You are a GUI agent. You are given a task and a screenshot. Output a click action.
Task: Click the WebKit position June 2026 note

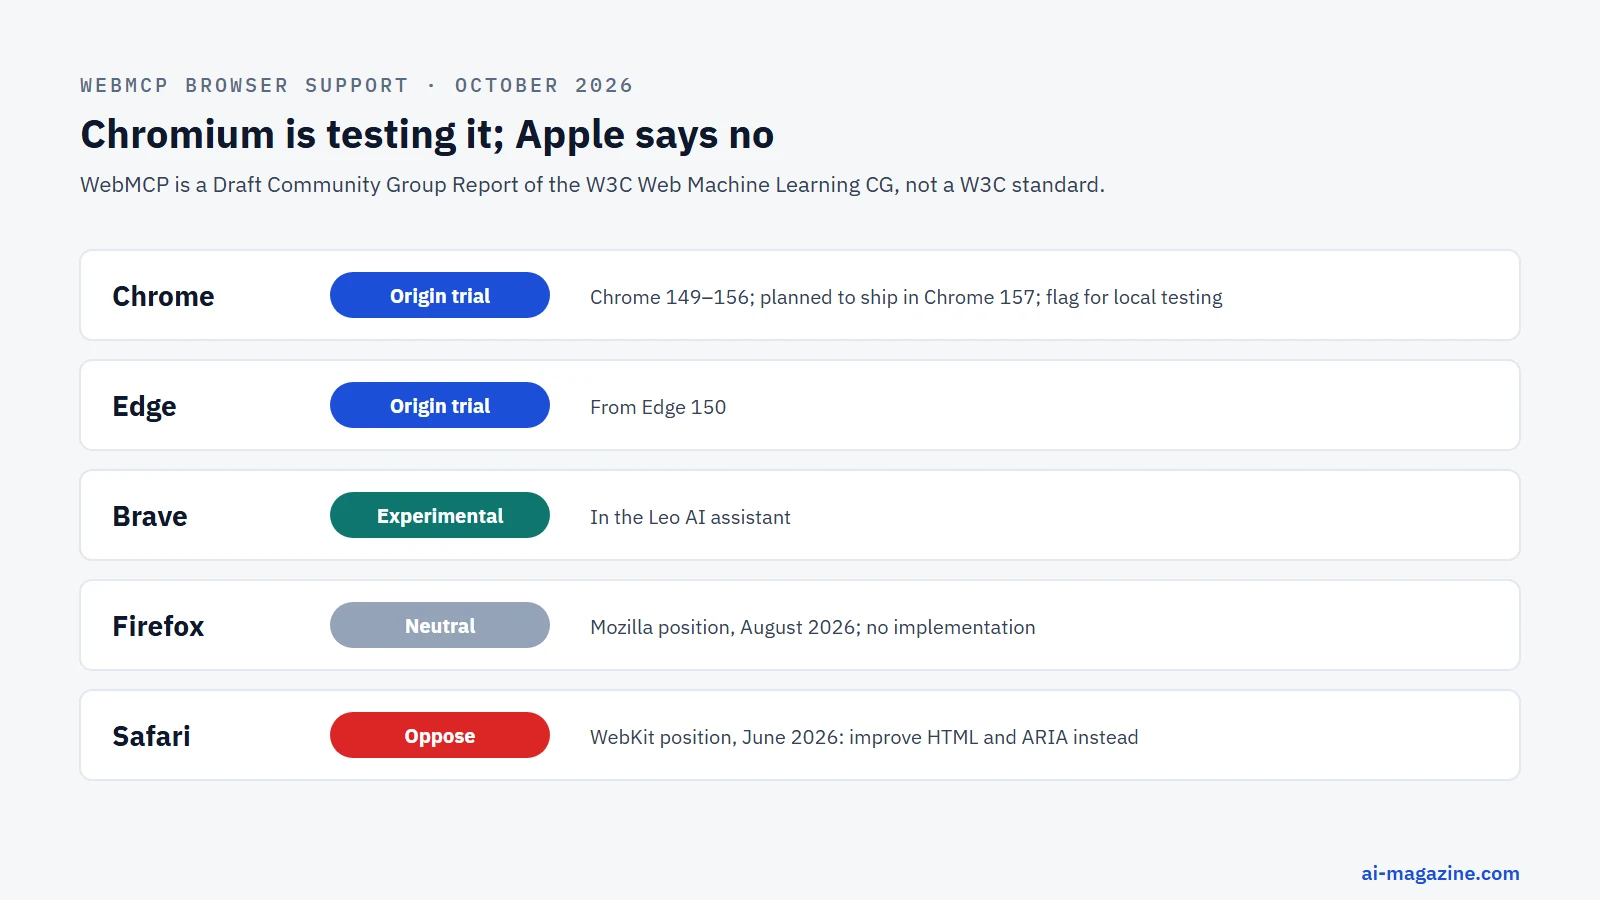864,737
